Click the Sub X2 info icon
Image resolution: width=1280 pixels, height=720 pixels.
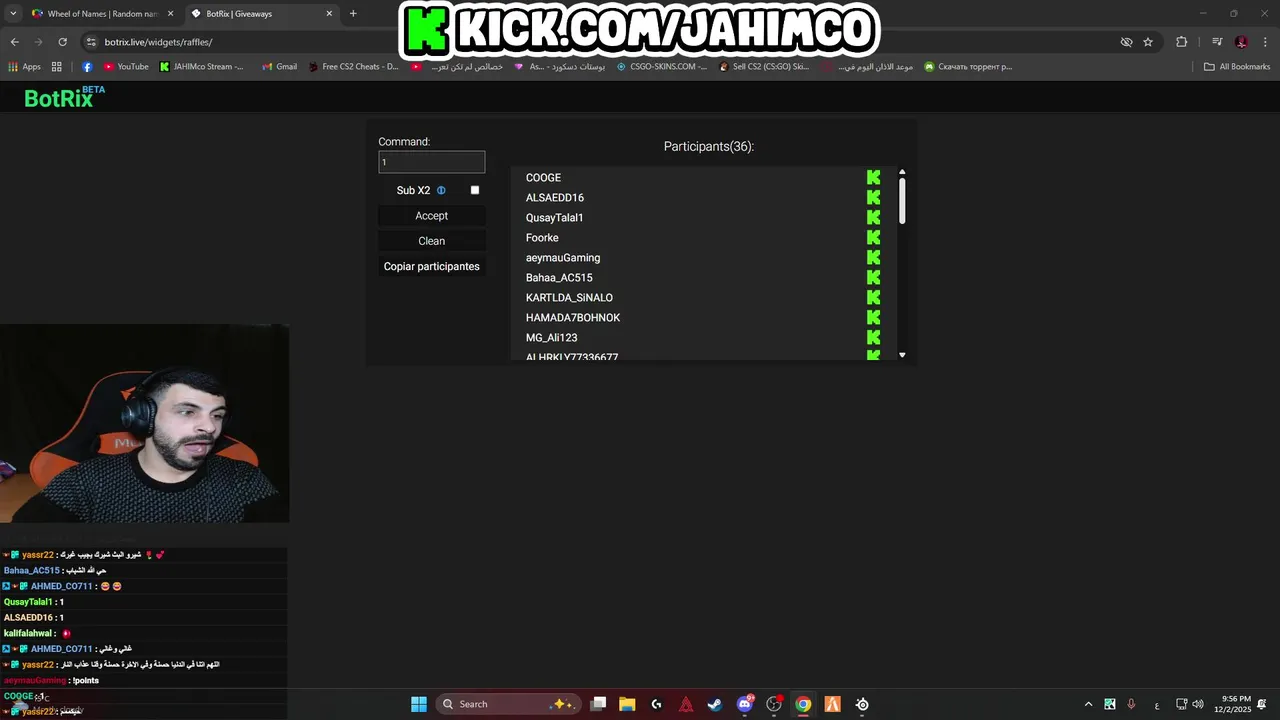coord(441,190)
